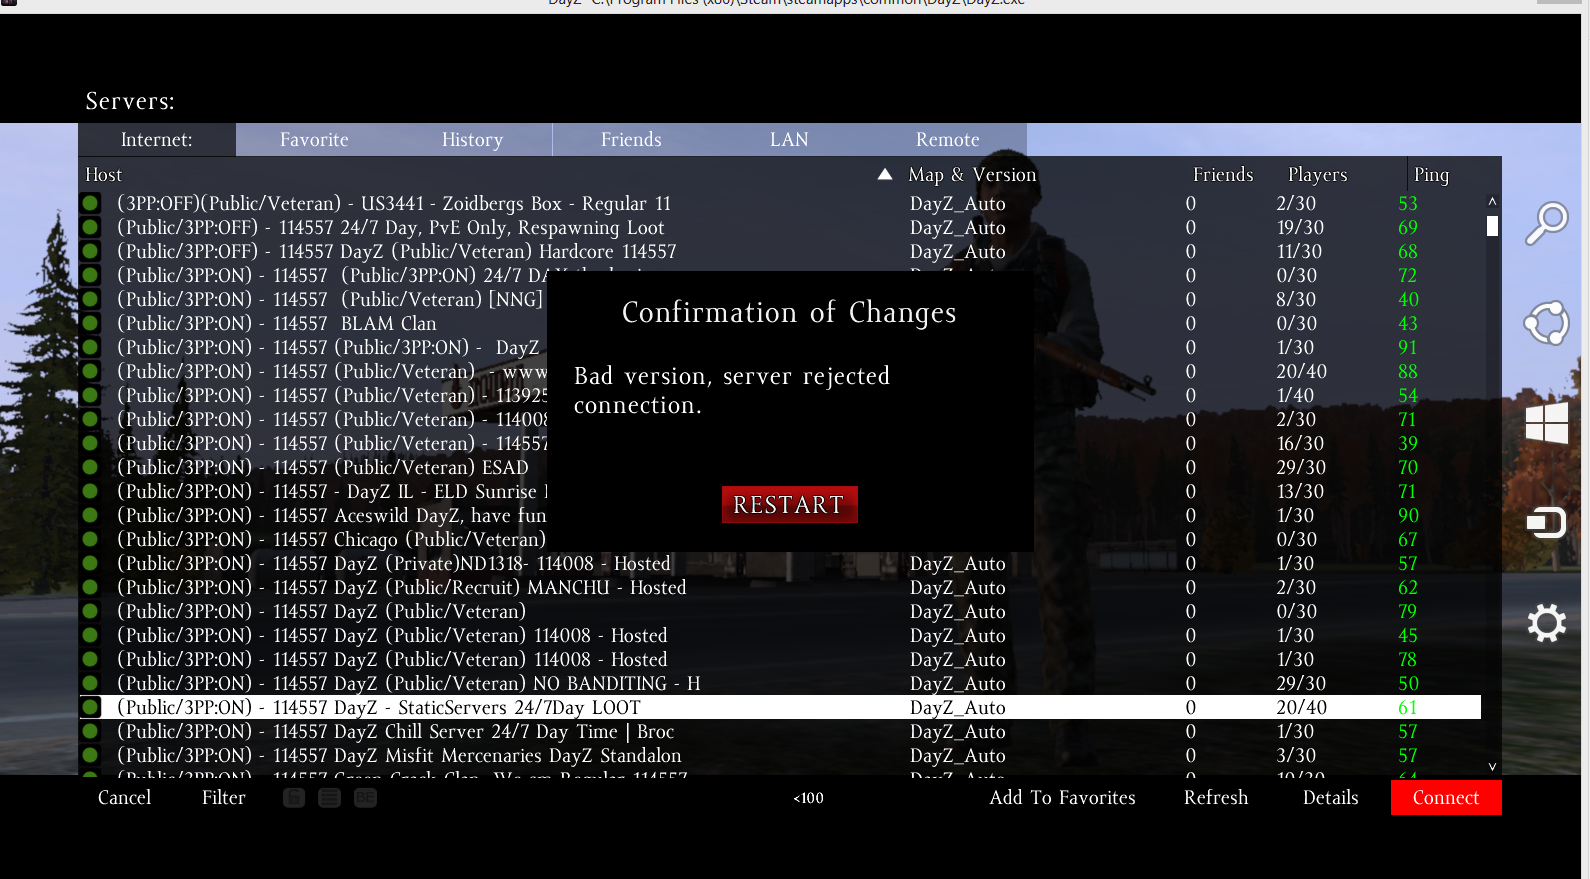Sort by Players column header
This screenshot has width=1590, height=879.
1318,174
